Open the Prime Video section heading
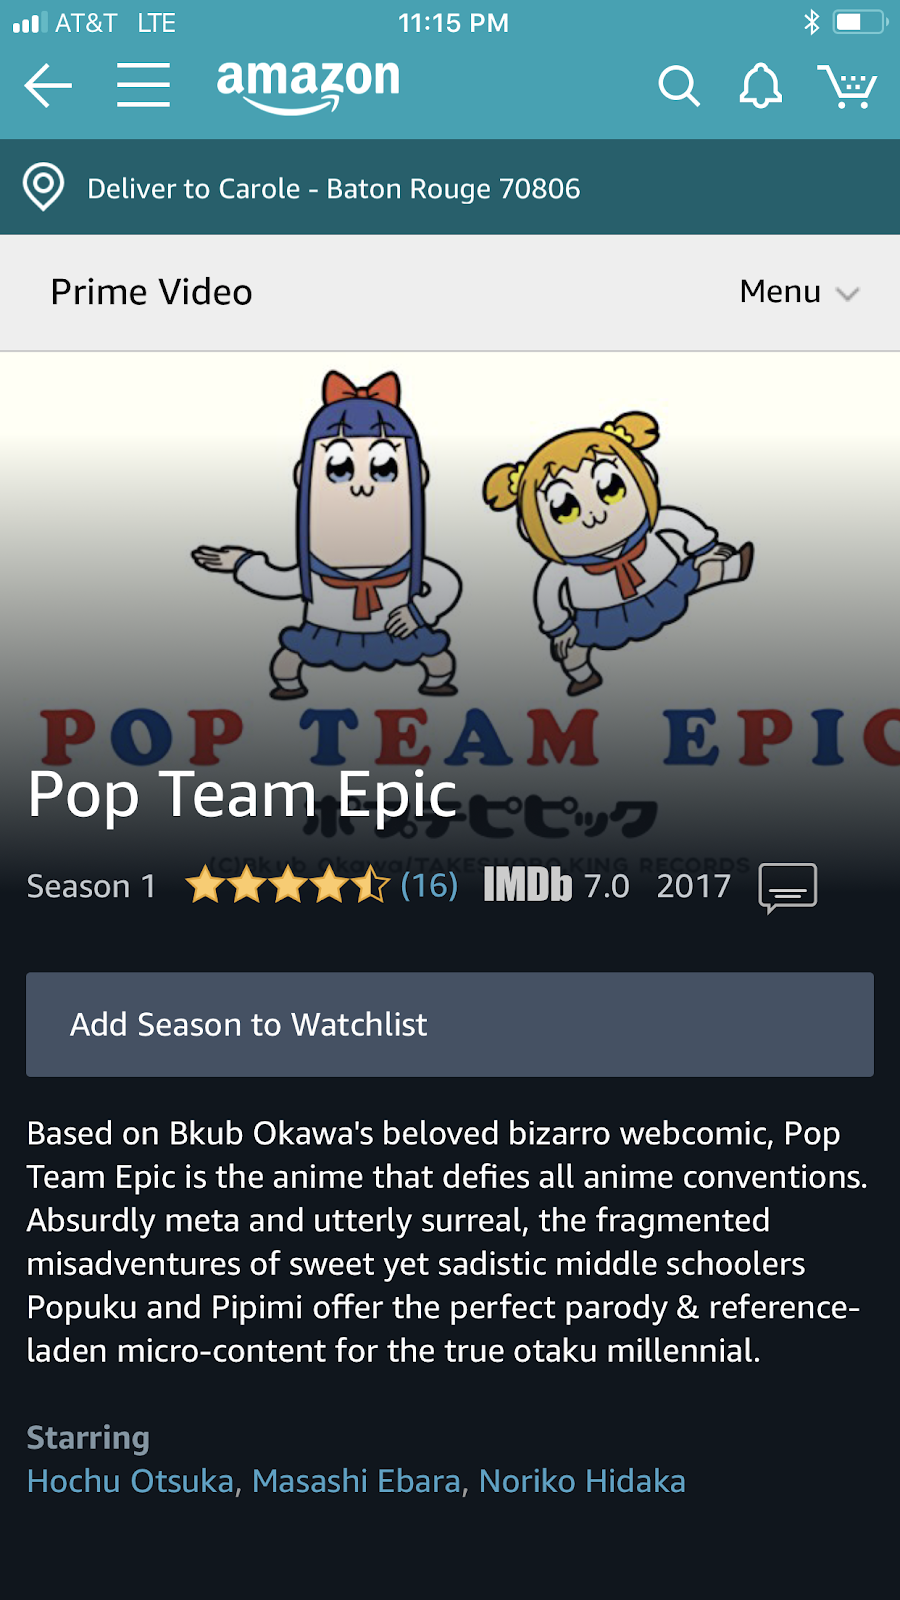 151,292
